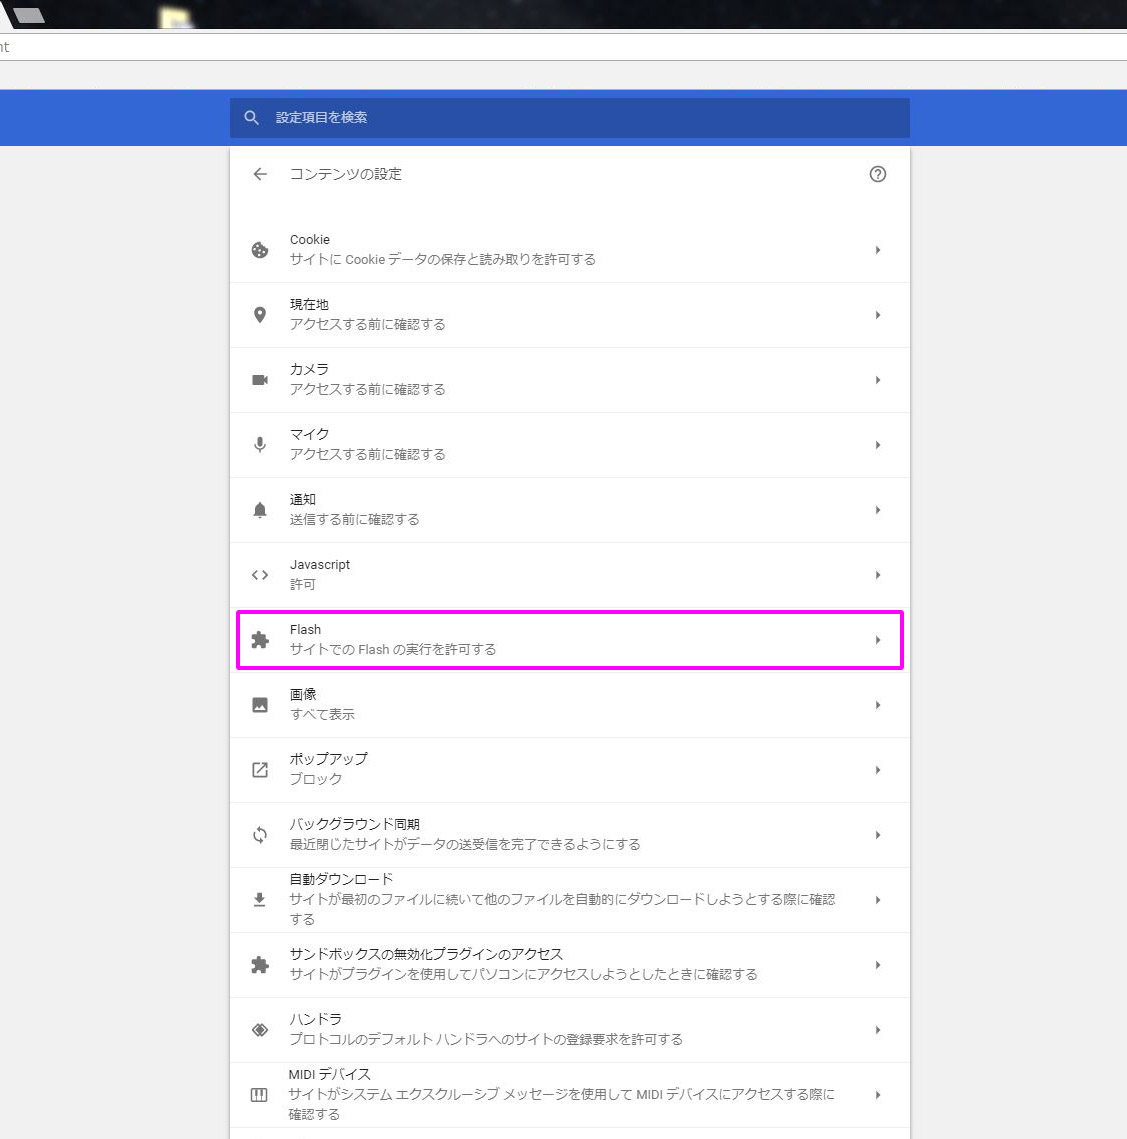Open the 現在地 settings title
Image resolution: width=1127 pixels, height=1139 pixels.
(x=309, y=304)
